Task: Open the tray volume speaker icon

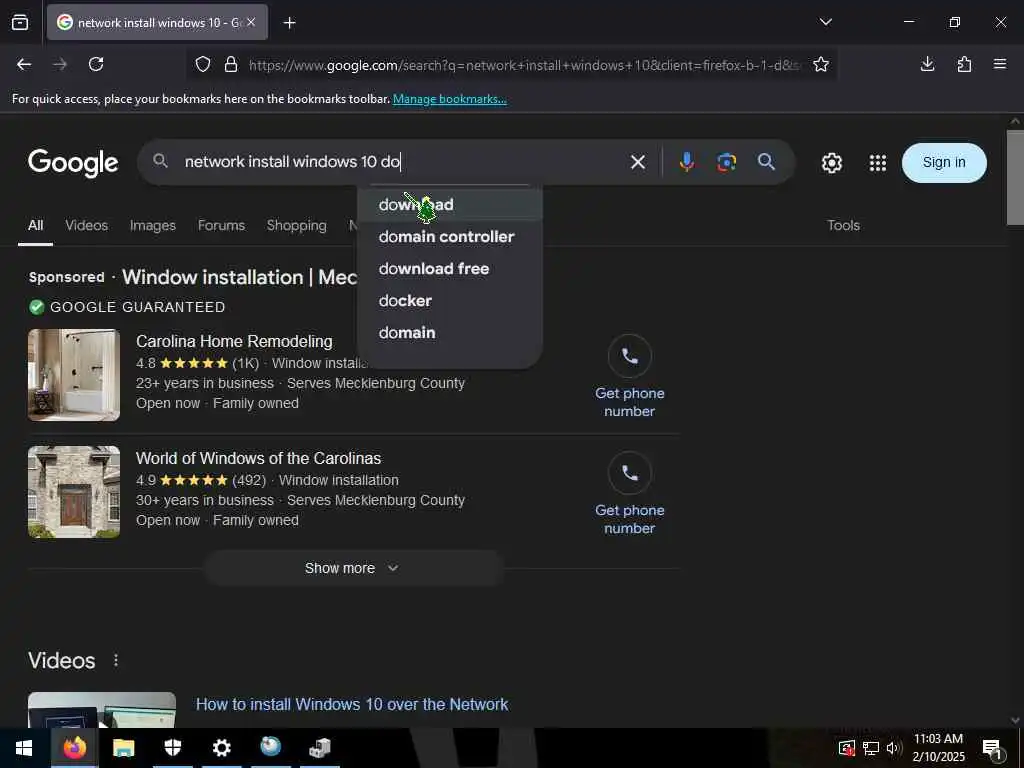Action: point(893,748)
